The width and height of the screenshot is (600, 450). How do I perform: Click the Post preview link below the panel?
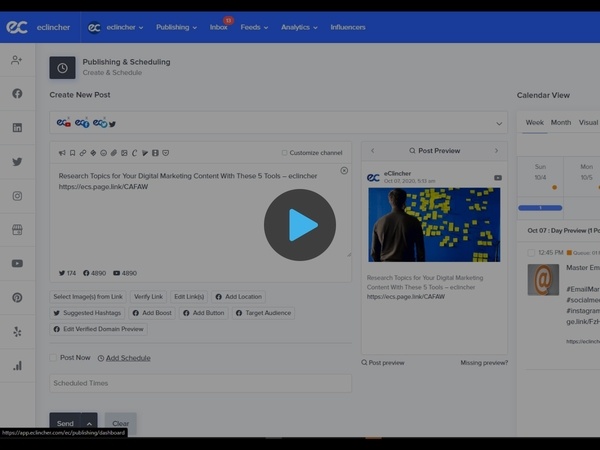tap(383, 362)
